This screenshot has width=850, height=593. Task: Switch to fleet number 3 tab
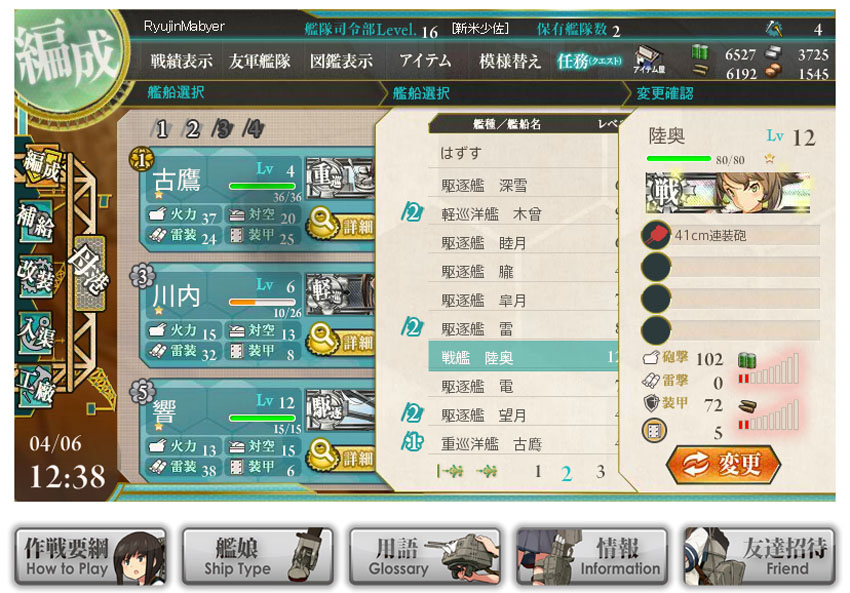(223, 129)
